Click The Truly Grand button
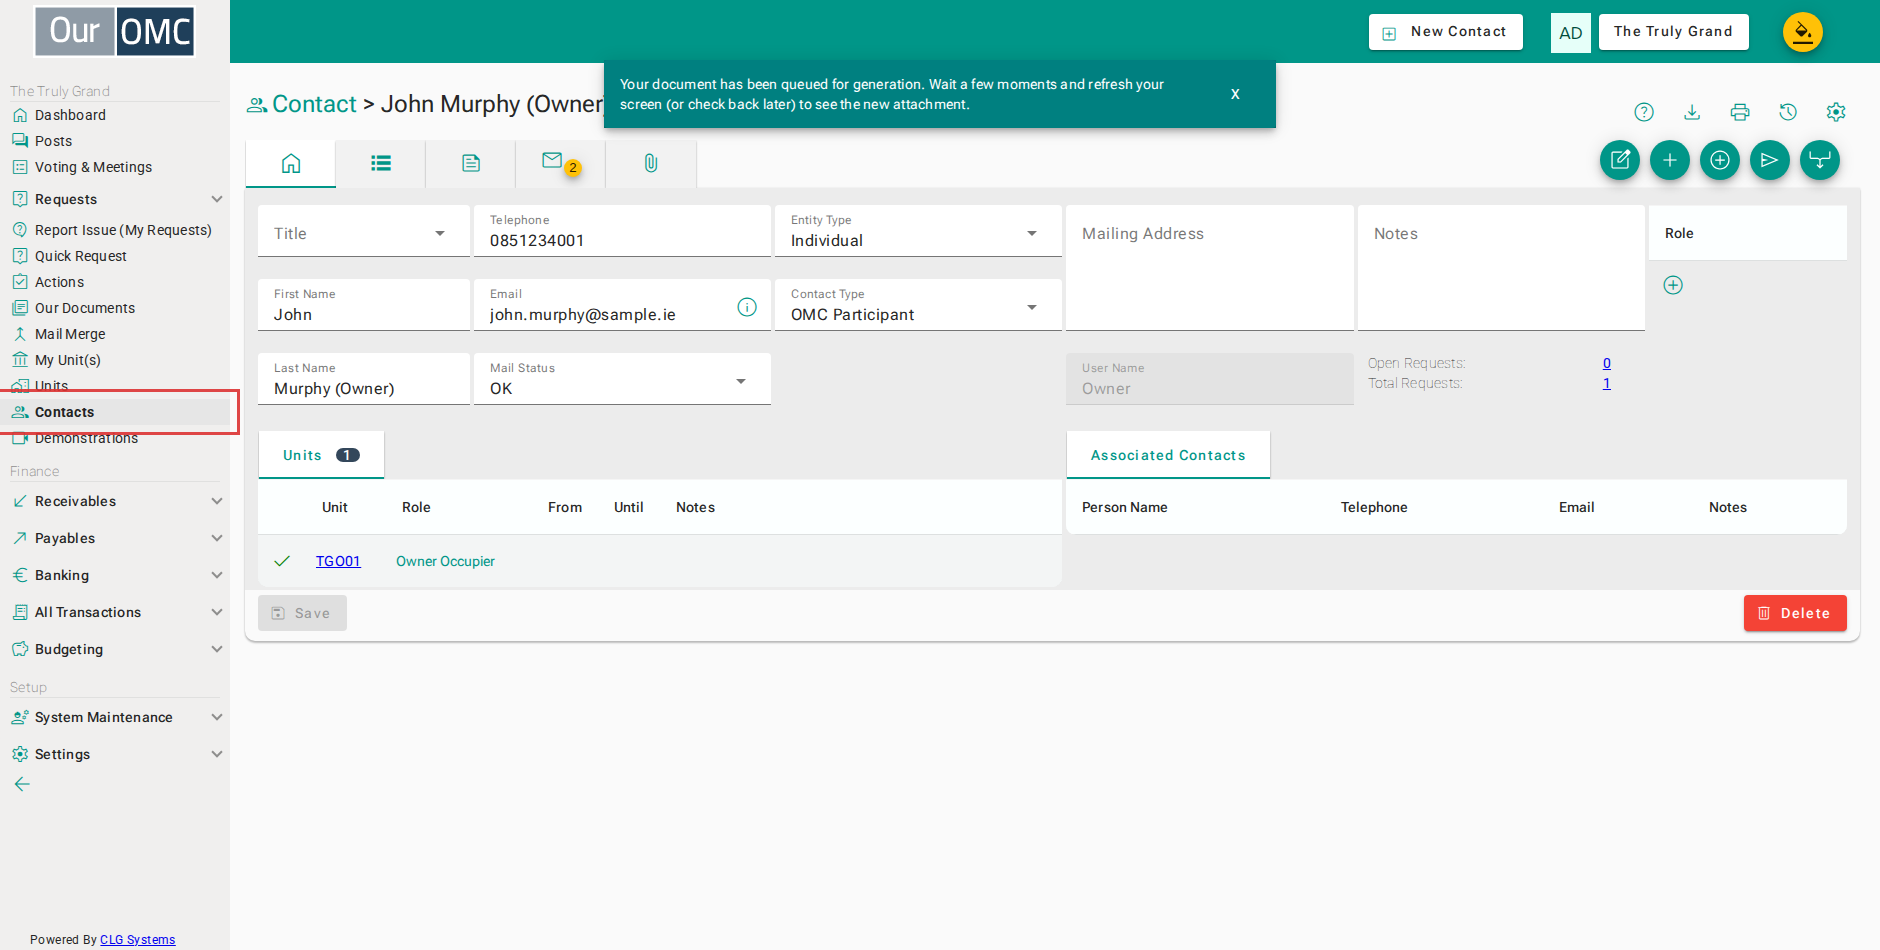 coord(1673,32)
